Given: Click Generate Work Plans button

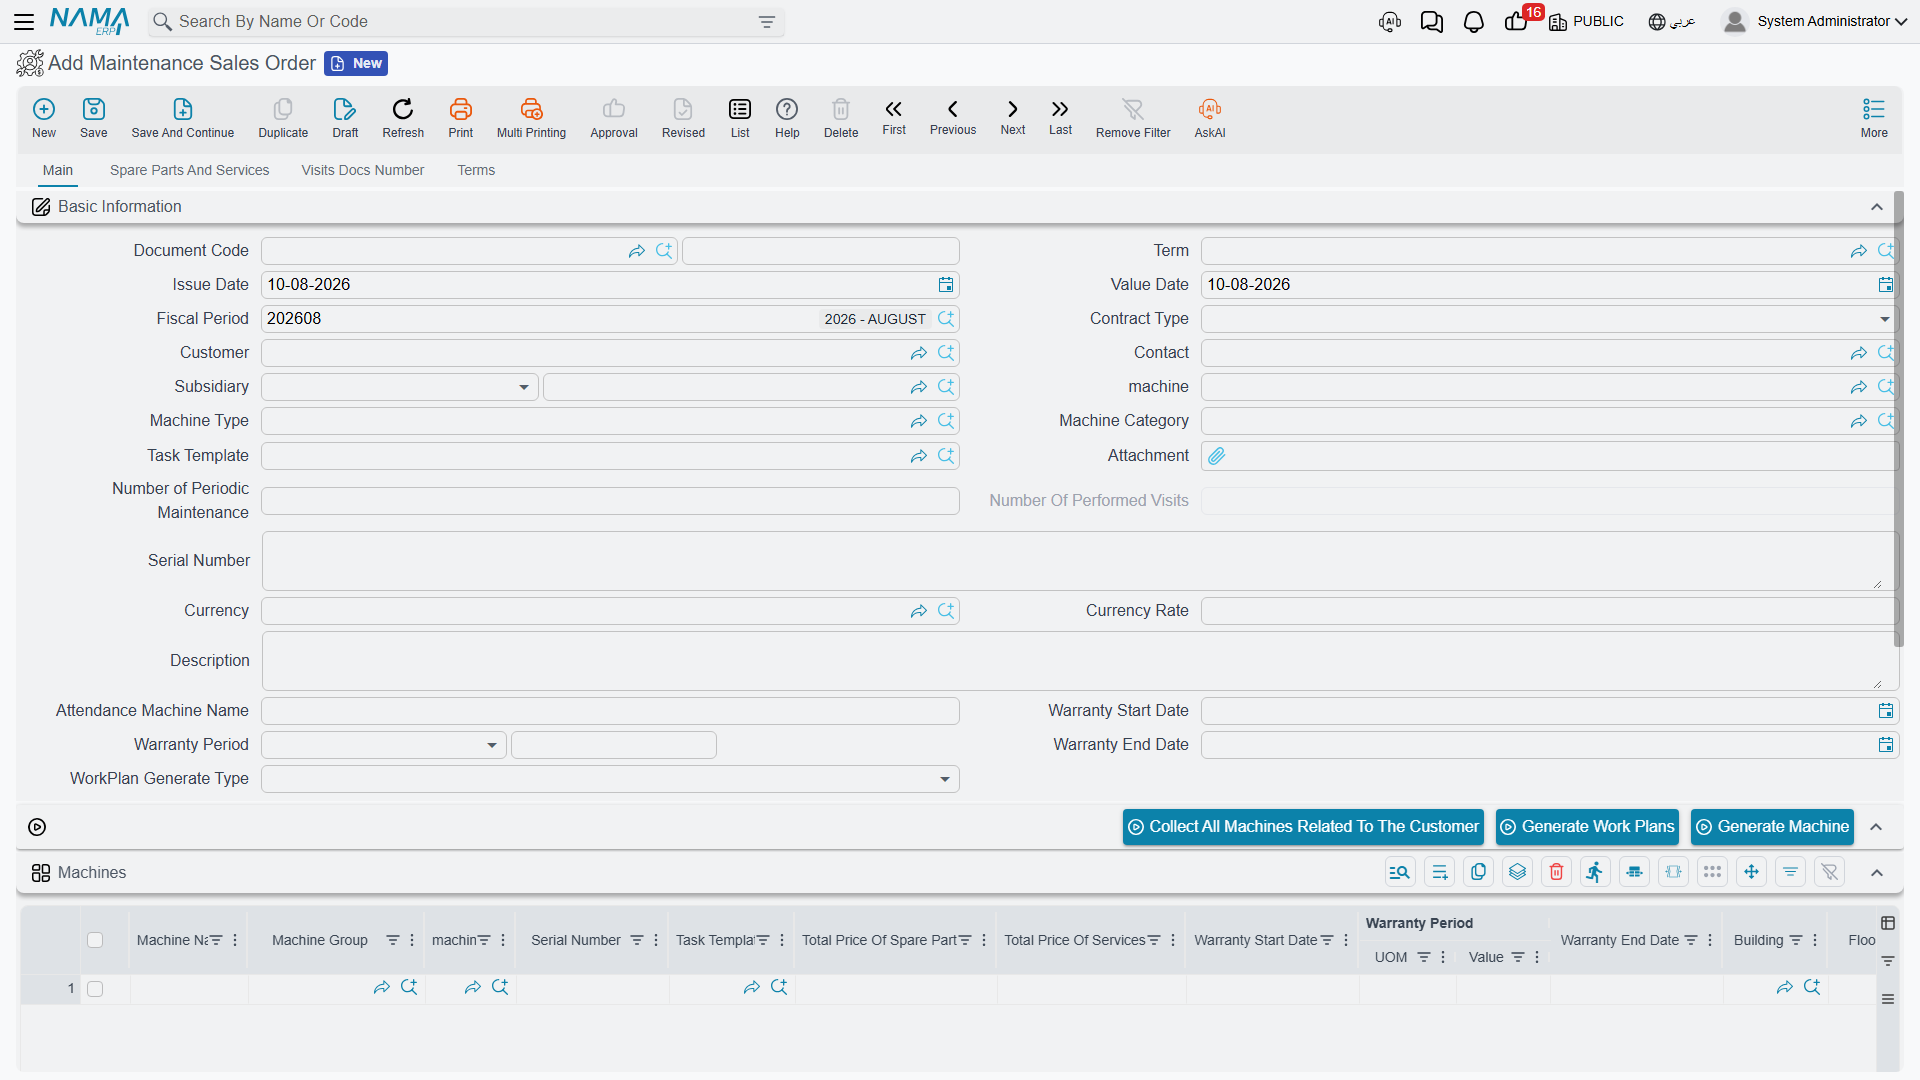Looking at the screenshot, I should pos(1587,827).
